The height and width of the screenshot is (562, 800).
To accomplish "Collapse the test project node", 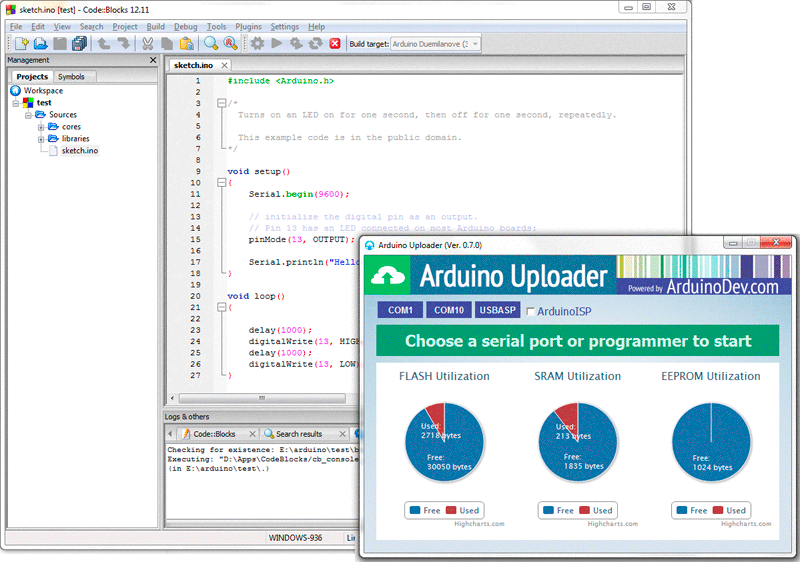I will coord(16,103).
